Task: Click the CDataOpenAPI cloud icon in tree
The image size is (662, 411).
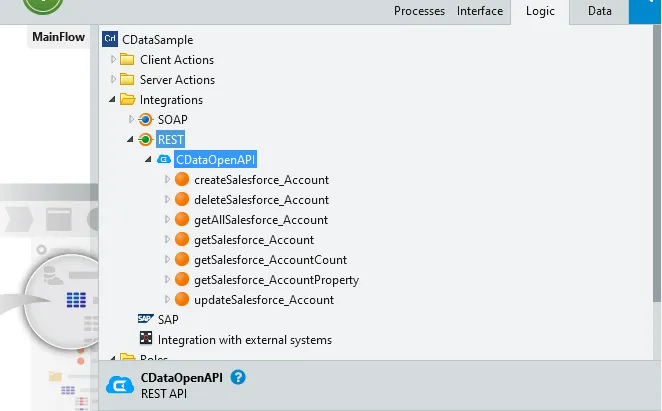Action: click(x=164, y=159)
